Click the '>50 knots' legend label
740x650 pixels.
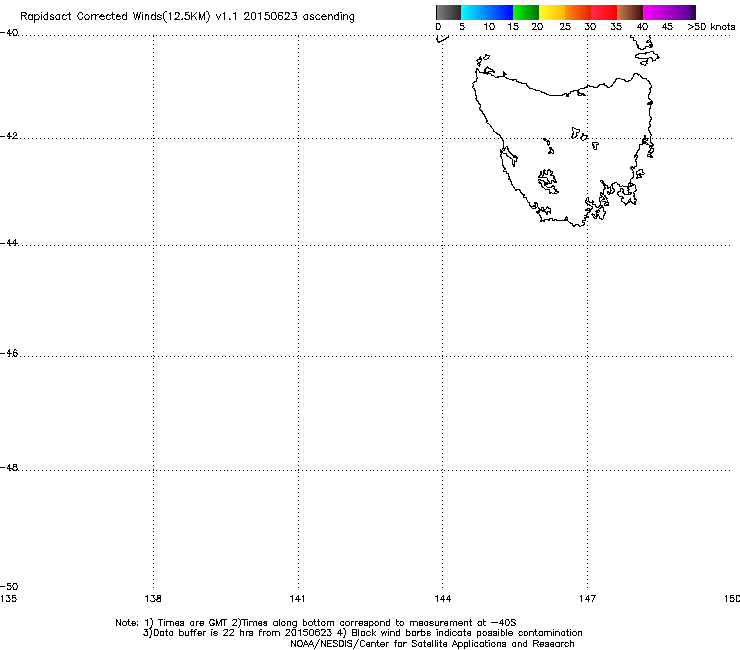(x=711, y=27)
